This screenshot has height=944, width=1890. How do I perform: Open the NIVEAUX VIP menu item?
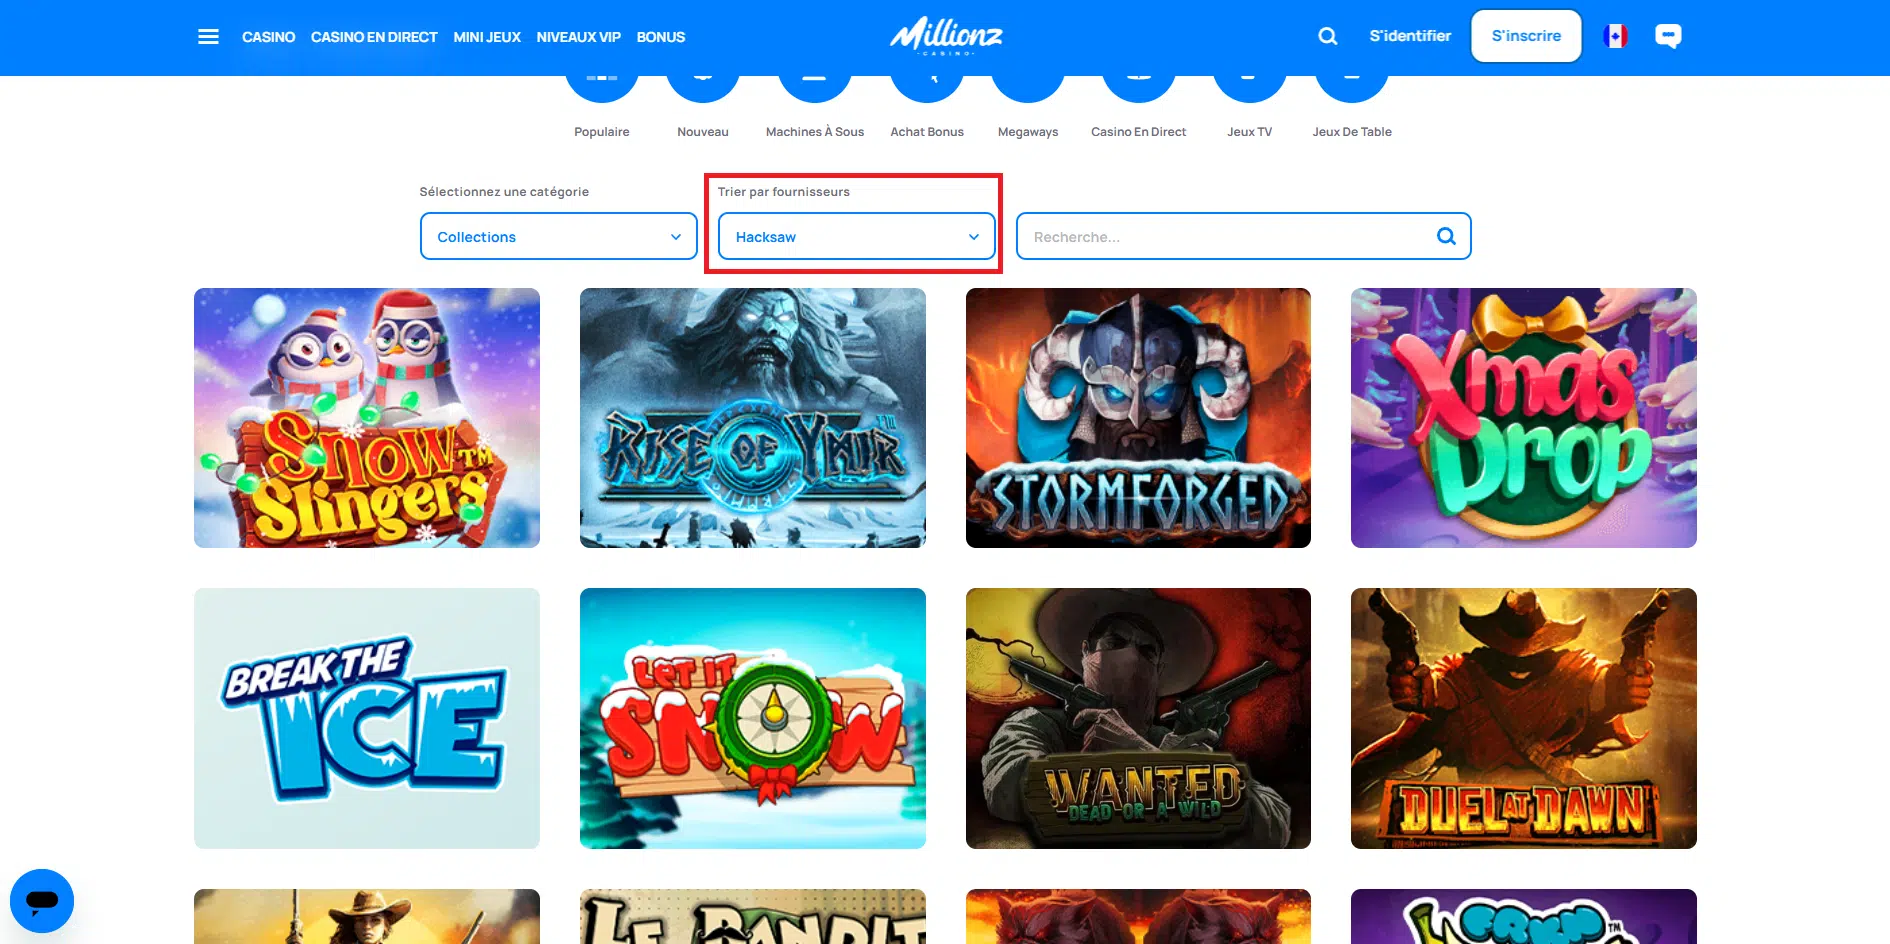pos(578,37)
